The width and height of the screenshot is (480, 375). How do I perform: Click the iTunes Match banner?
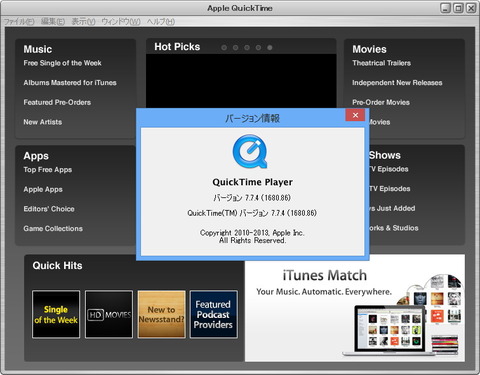355,308
